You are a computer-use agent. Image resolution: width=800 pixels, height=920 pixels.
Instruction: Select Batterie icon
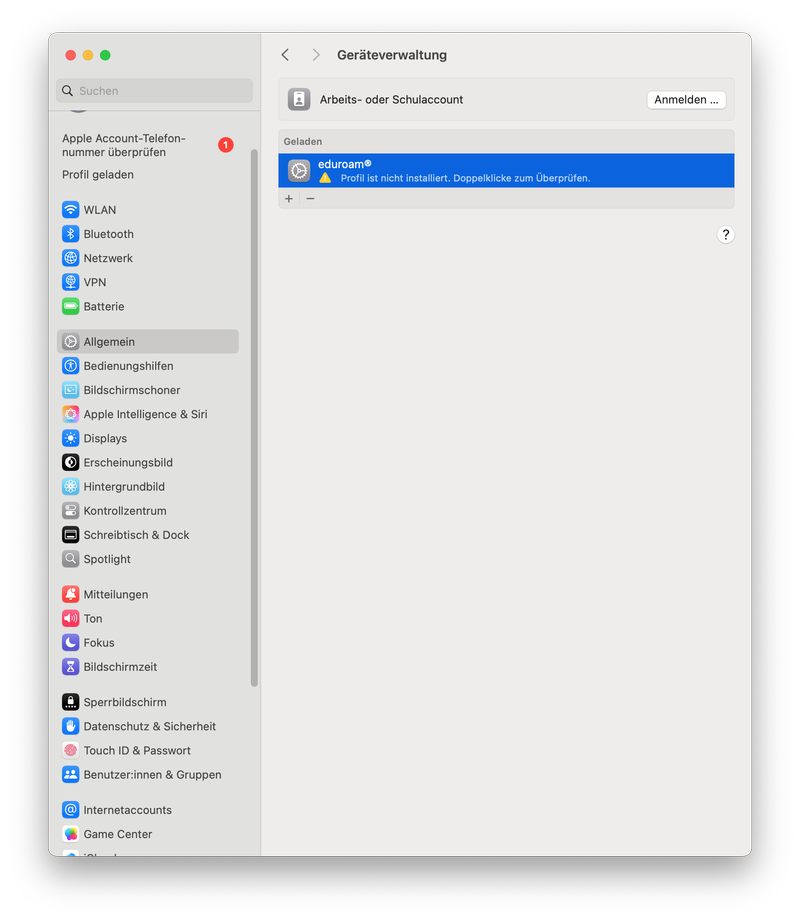70,306
